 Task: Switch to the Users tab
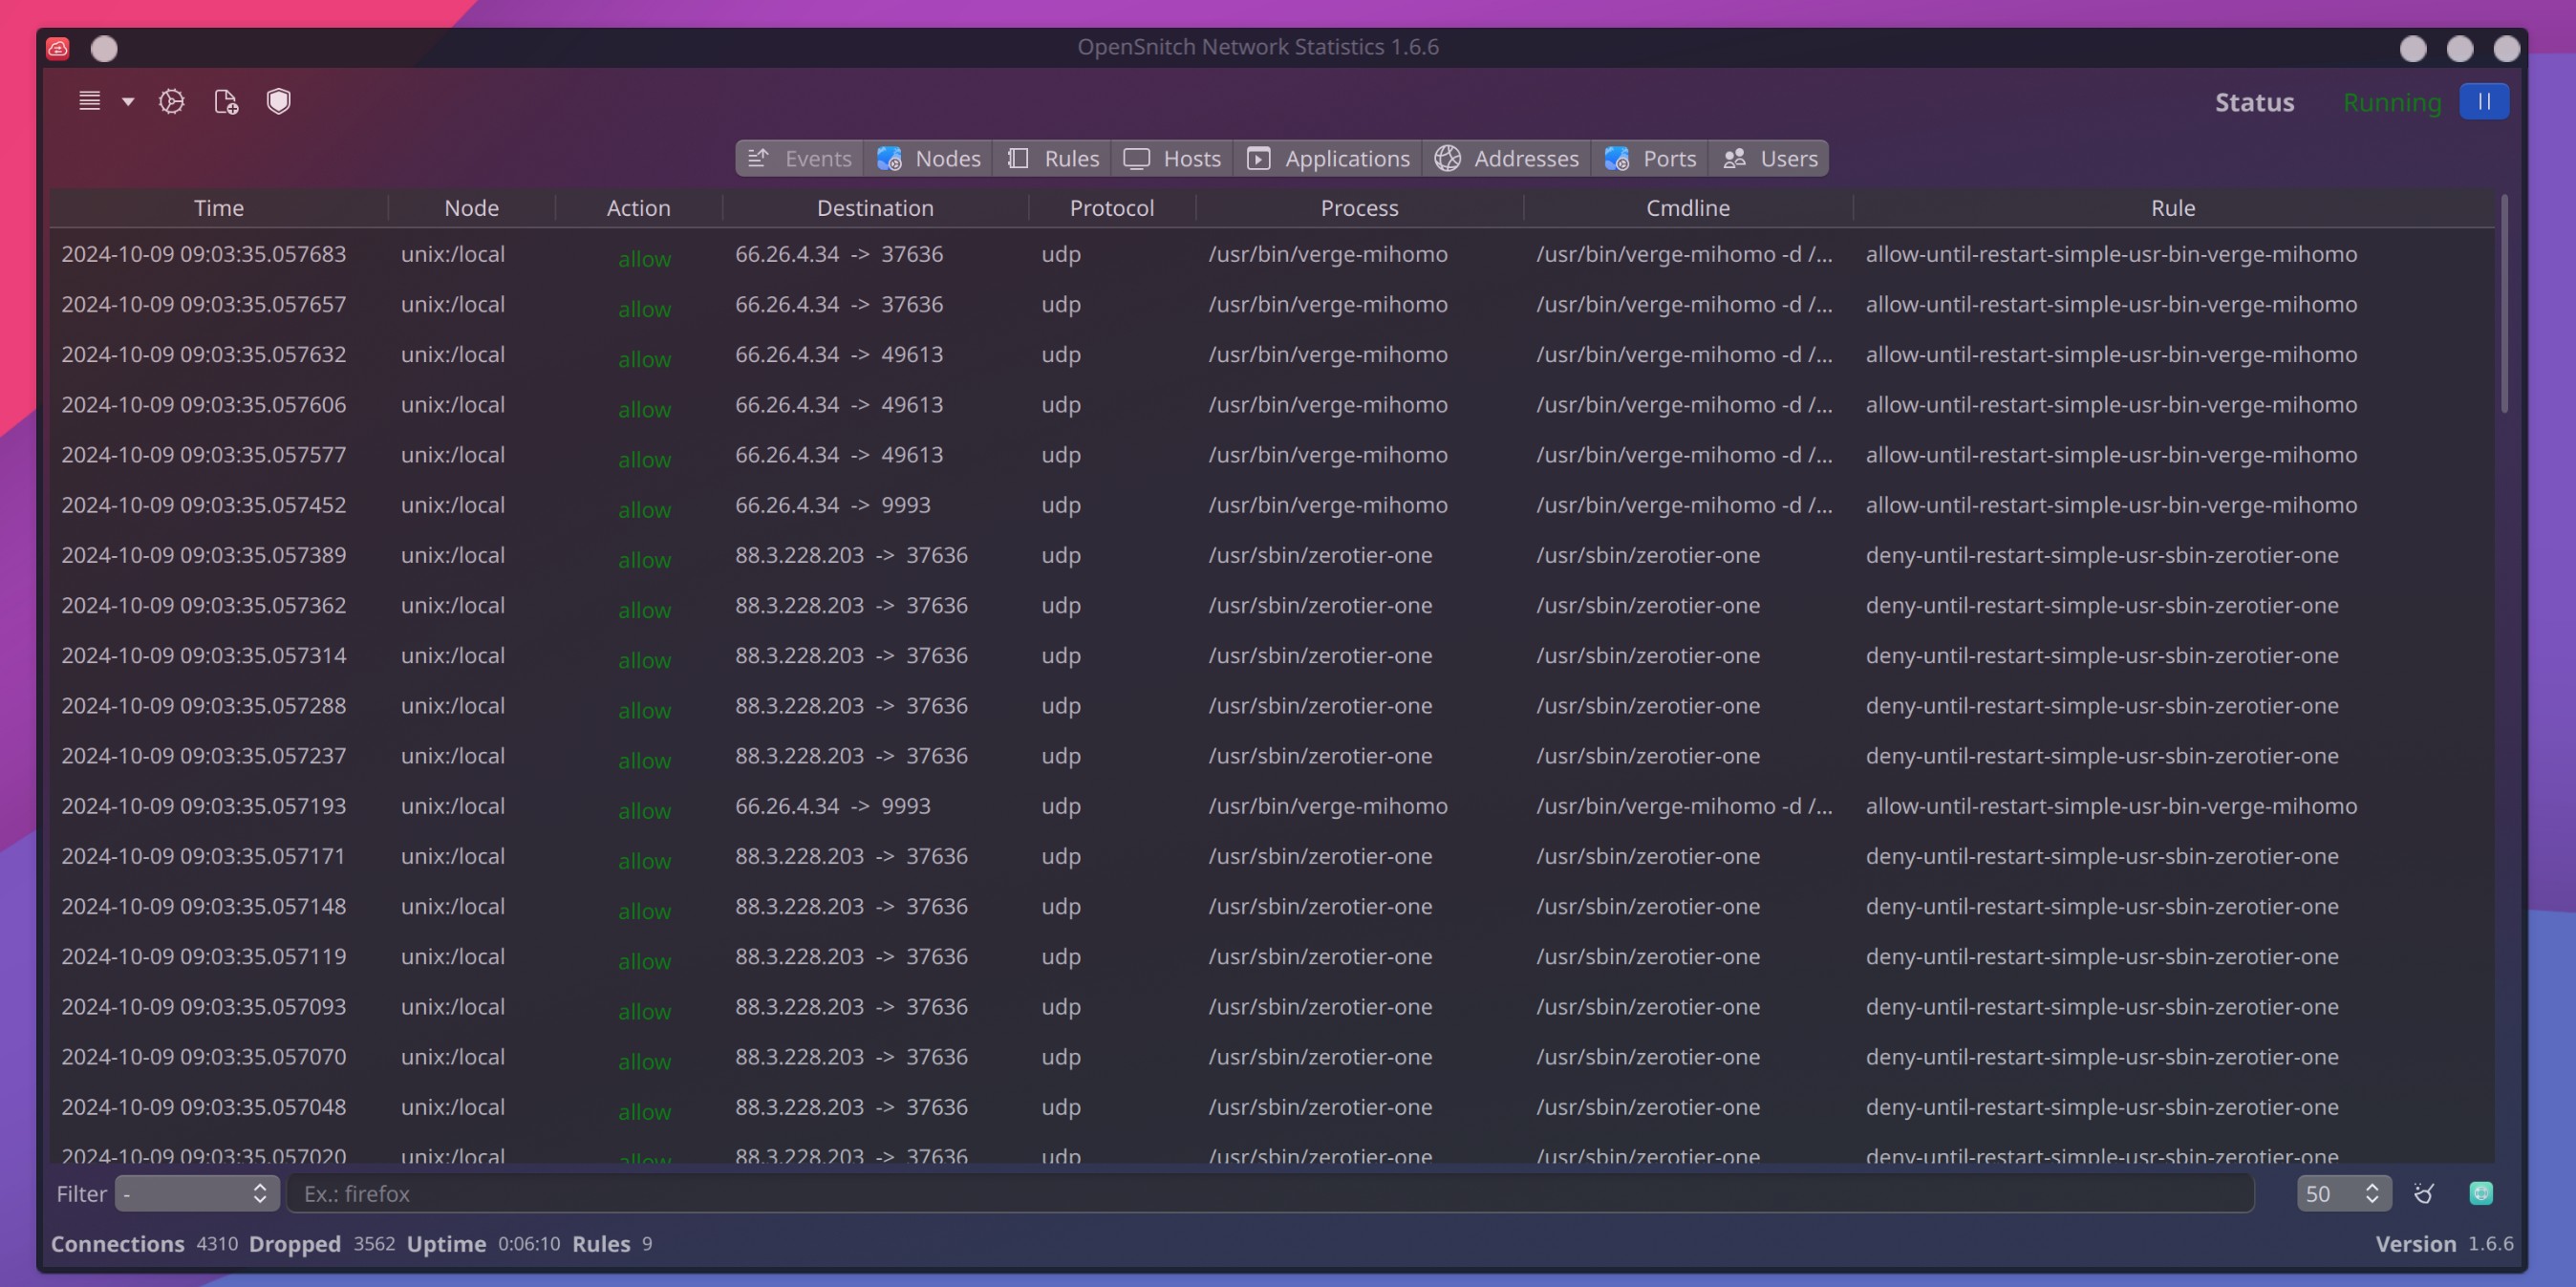1769,158
